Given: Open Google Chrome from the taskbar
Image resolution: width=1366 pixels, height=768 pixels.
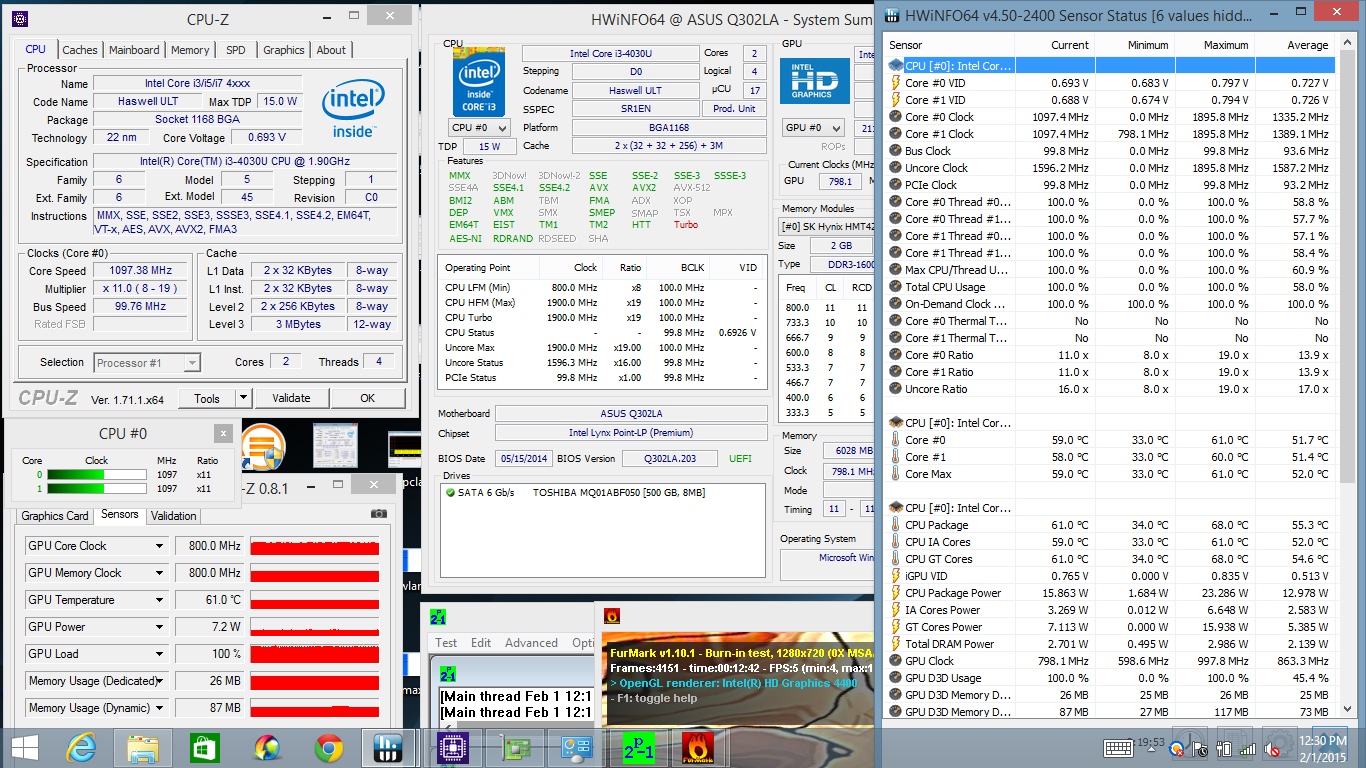Looking at the screenshot, I should (x=328, y=748).
